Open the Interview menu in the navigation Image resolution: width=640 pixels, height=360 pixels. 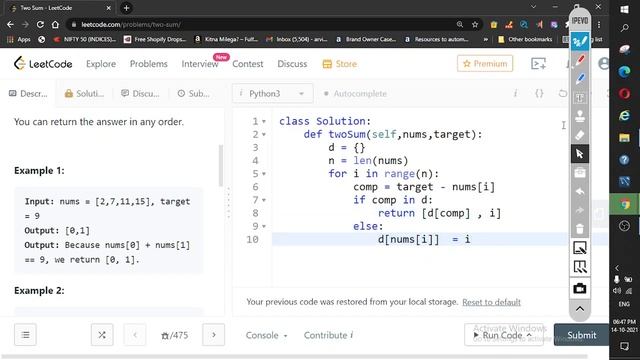(200, 64)
